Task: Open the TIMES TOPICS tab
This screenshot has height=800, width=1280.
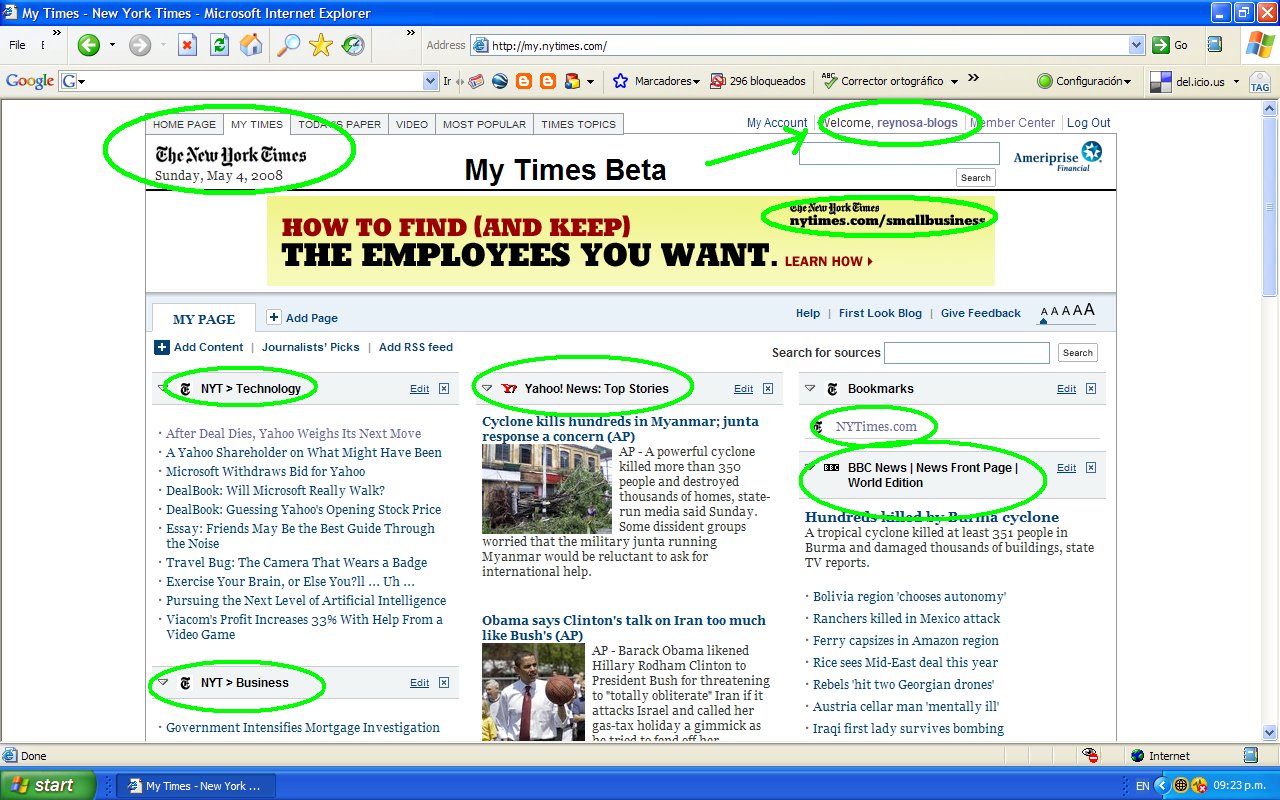Action: tap(578, 124)
